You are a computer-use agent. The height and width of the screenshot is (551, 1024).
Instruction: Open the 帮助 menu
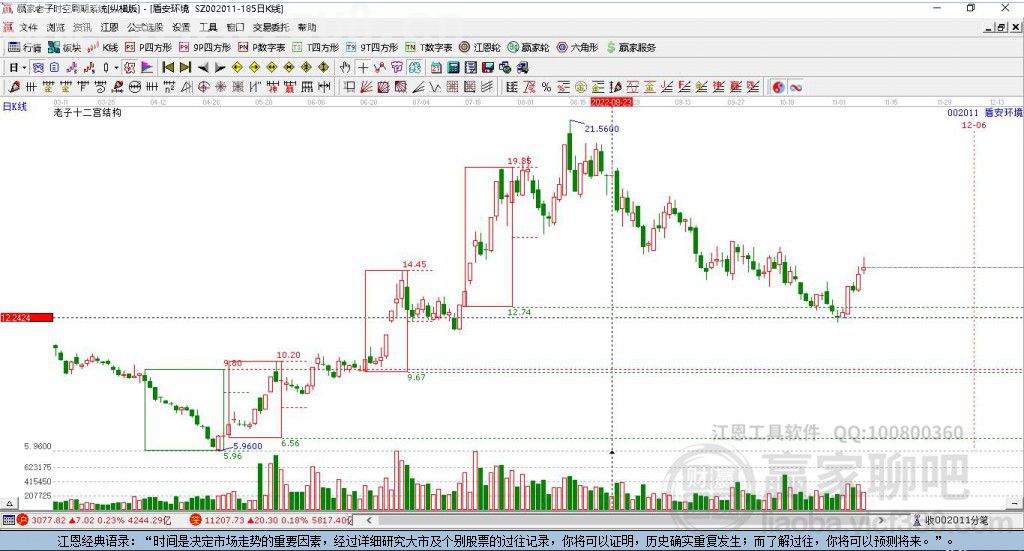307,27
